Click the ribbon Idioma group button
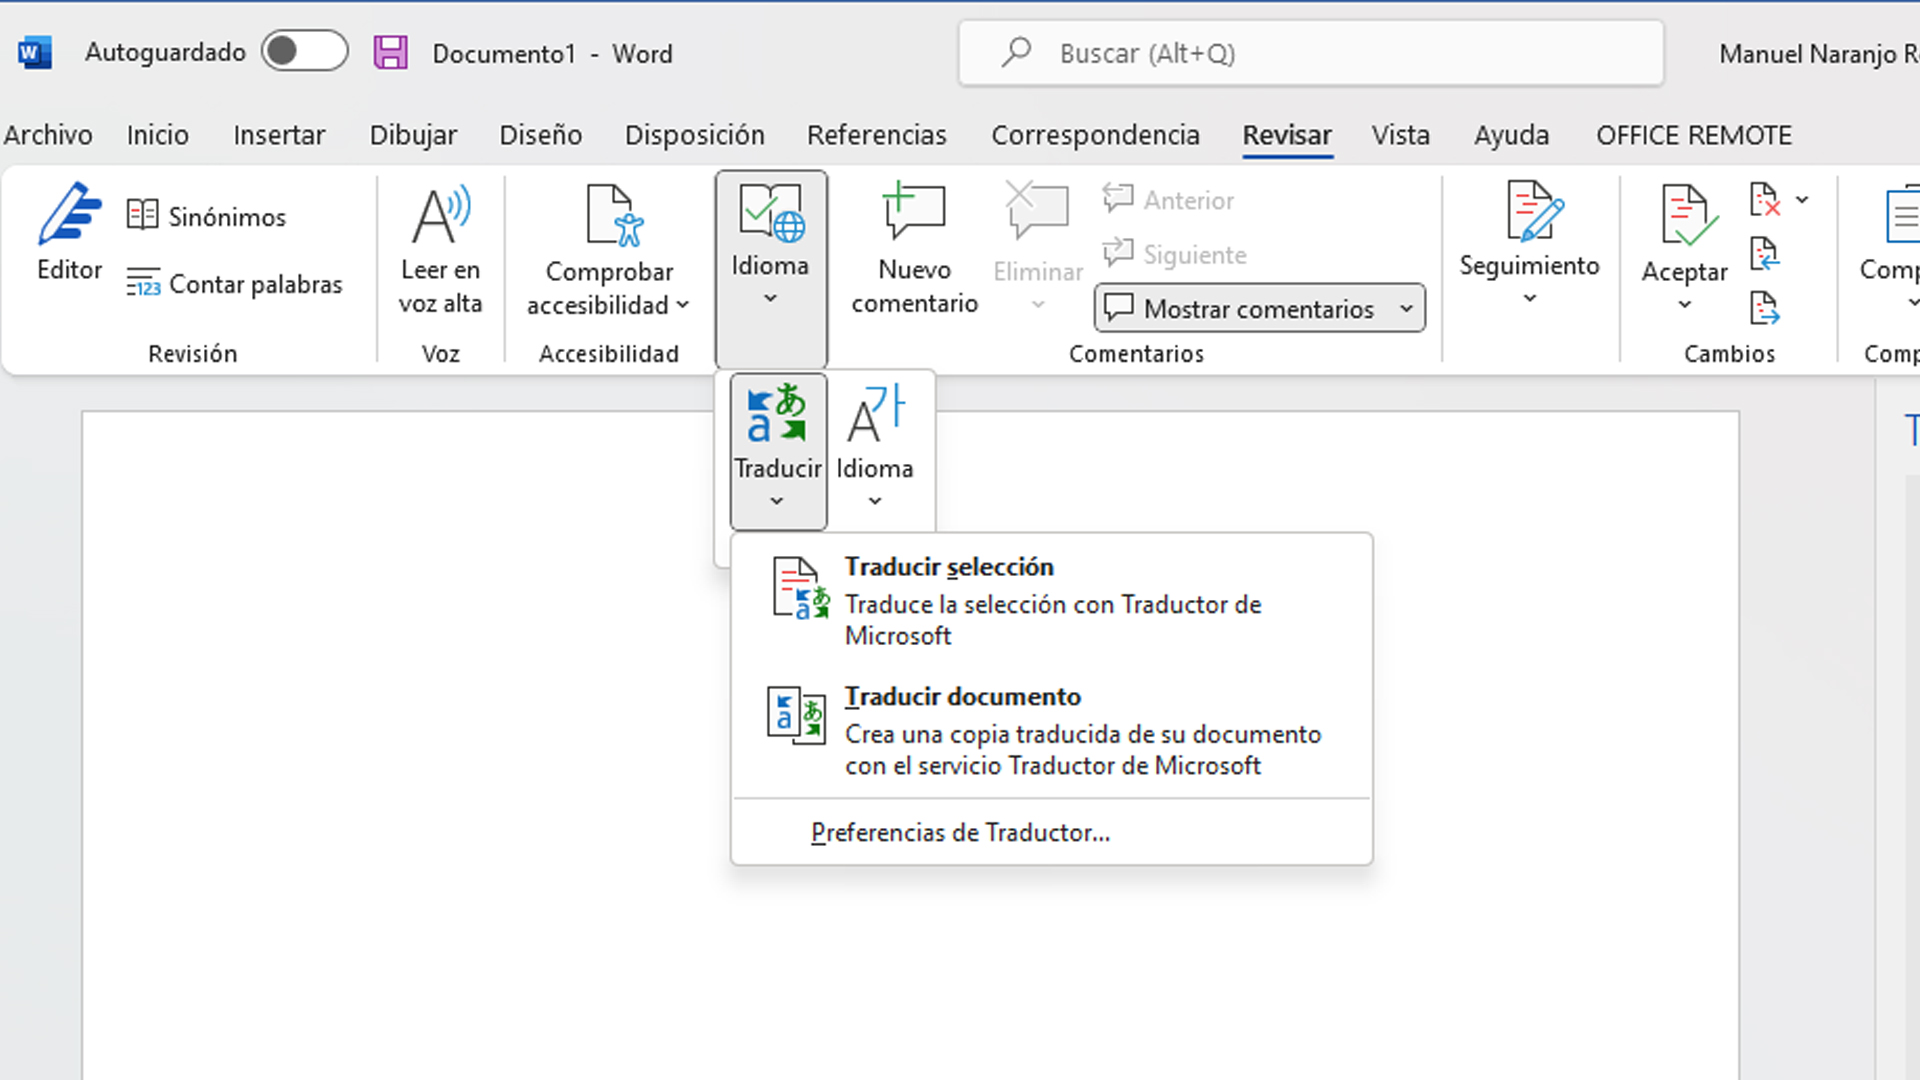1920x1080 pixels. [770, 268]
